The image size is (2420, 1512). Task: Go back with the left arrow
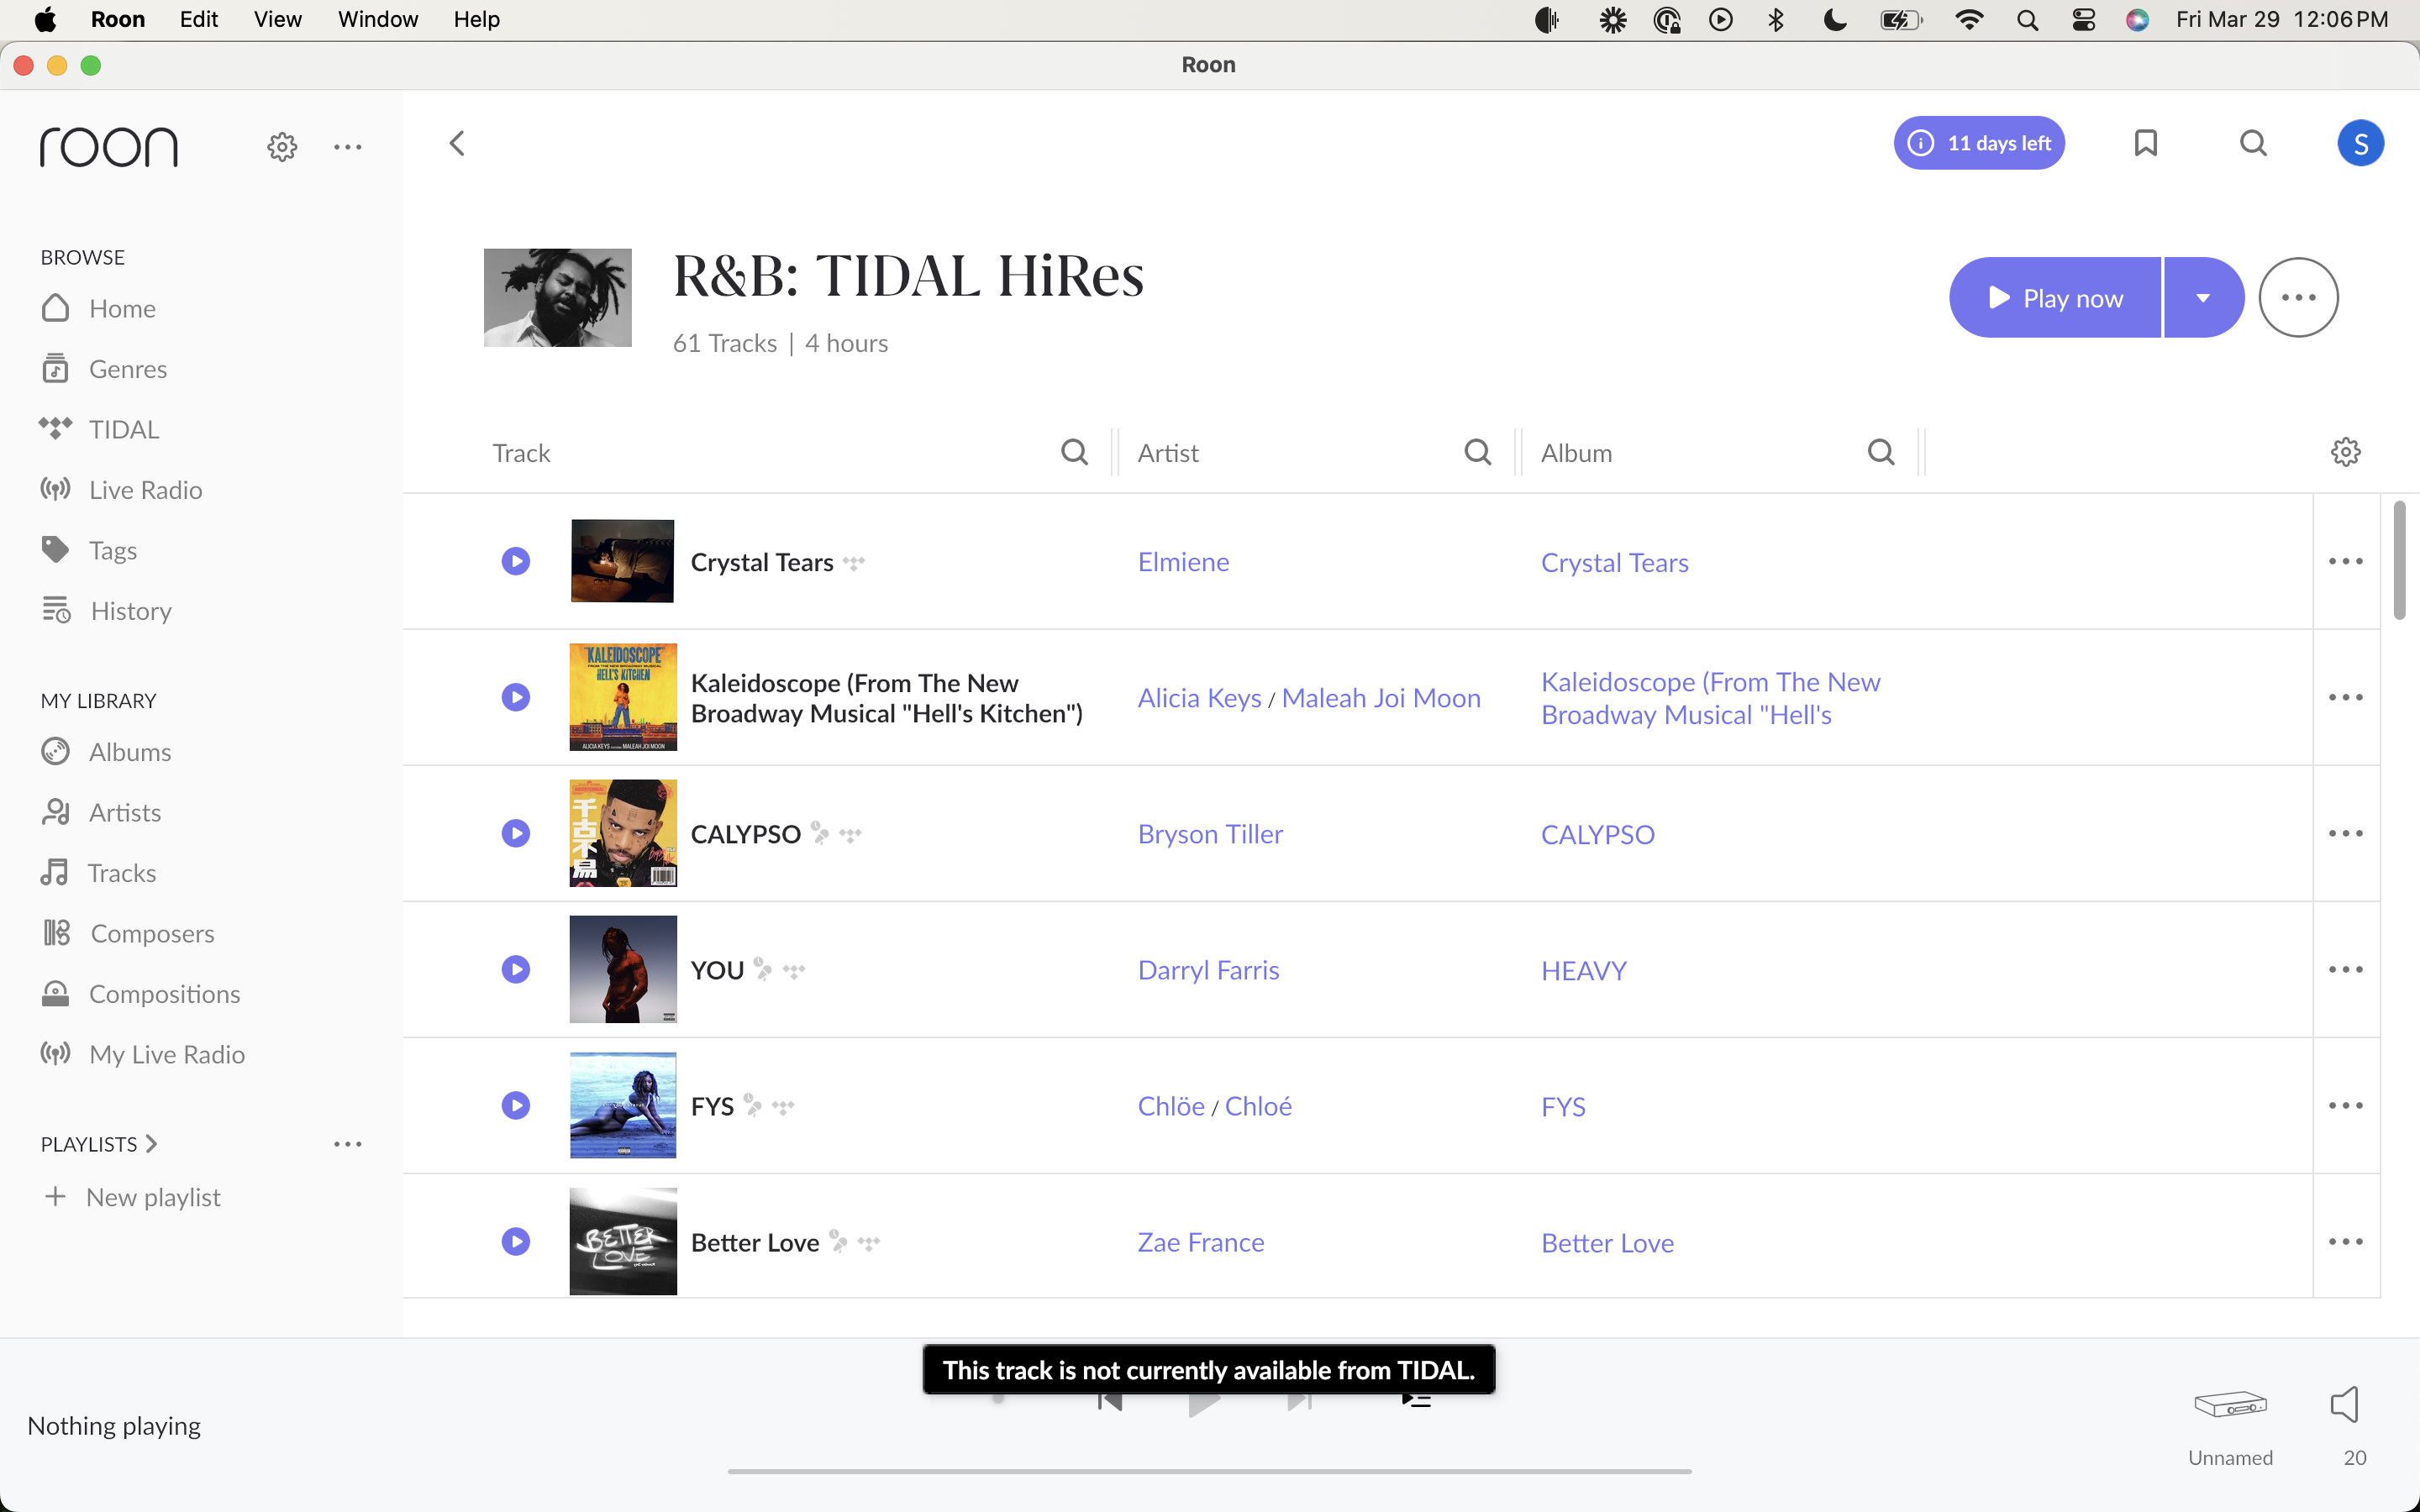457,143
